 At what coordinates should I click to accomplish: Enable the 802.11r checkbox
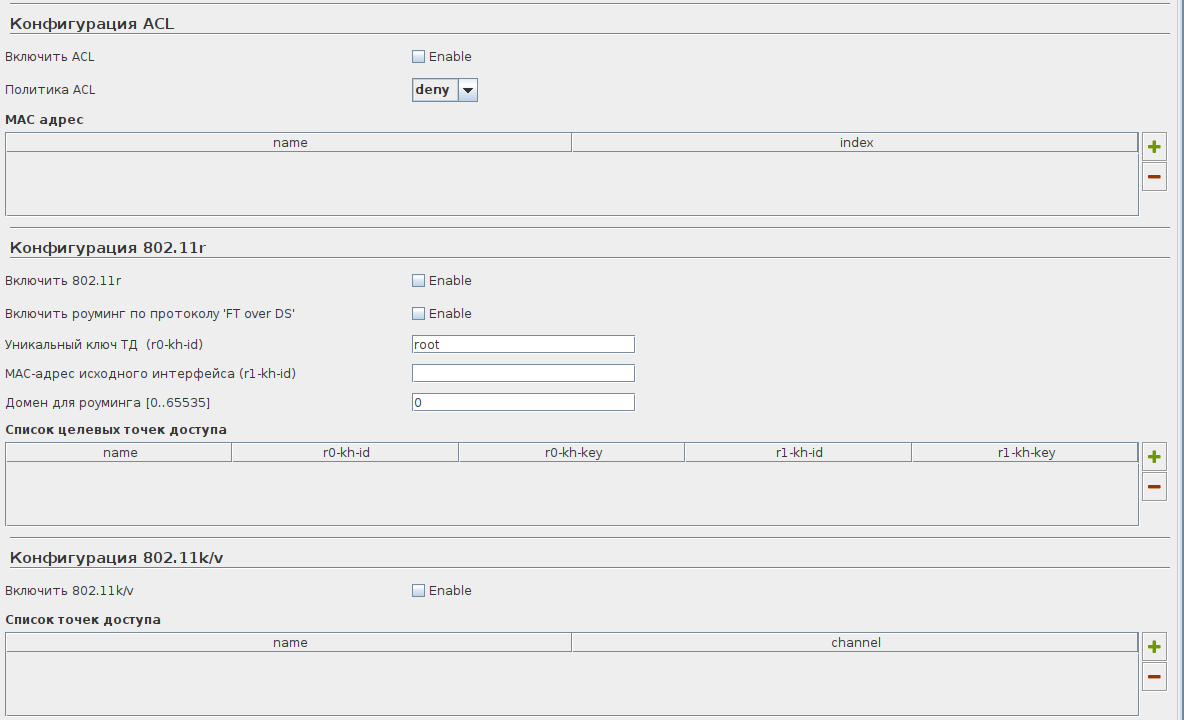(x=419, y=281)
